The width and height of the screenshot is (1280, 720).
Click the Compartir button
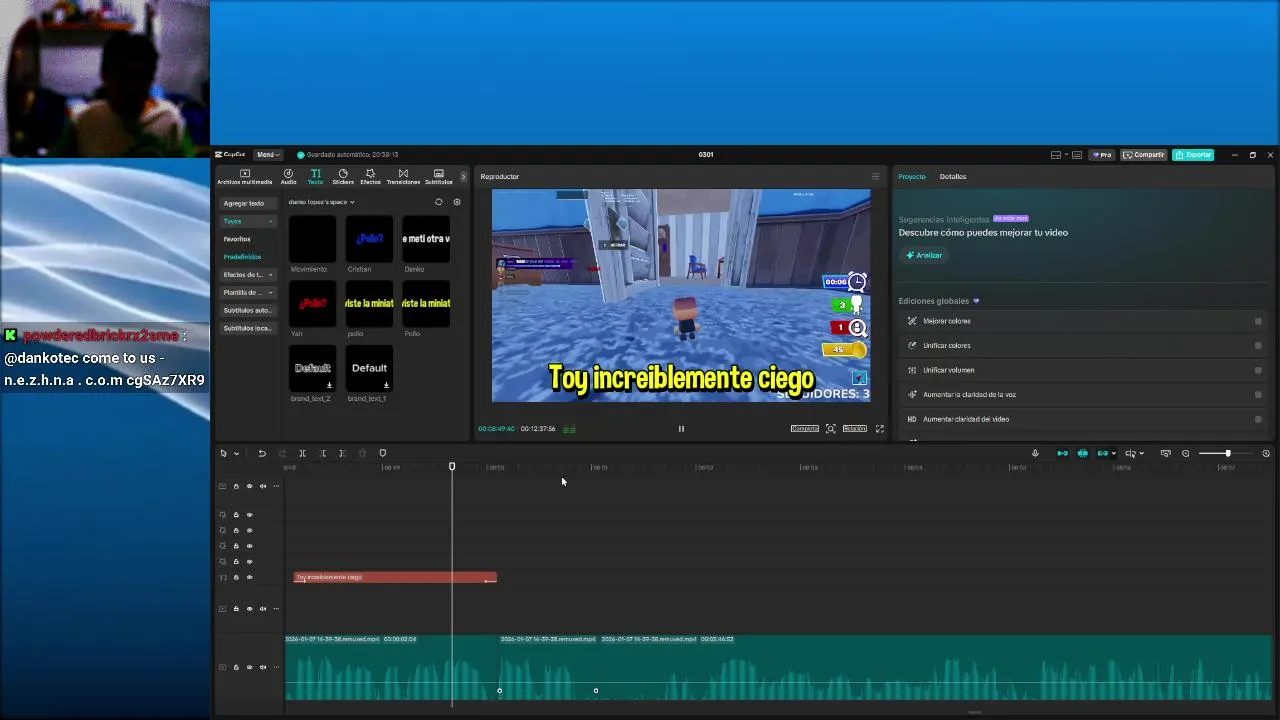[x=1144, y=155]
